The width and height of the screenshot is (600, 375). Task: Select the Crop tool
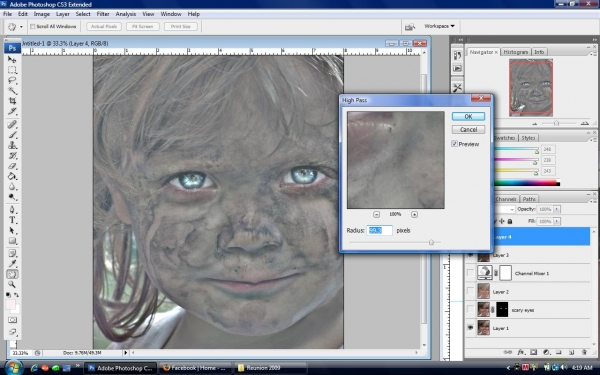pos(12,101)
